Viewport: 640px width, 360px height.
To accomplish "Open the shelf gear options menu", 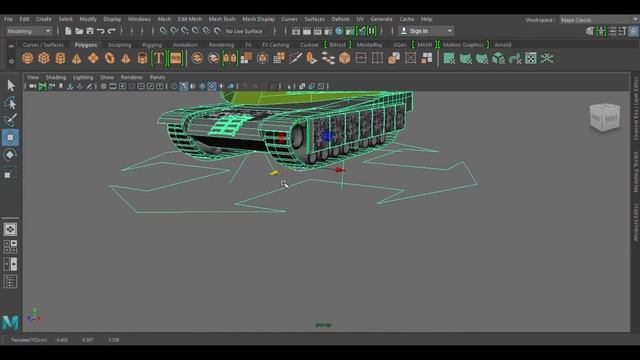I will click(11, 61).
